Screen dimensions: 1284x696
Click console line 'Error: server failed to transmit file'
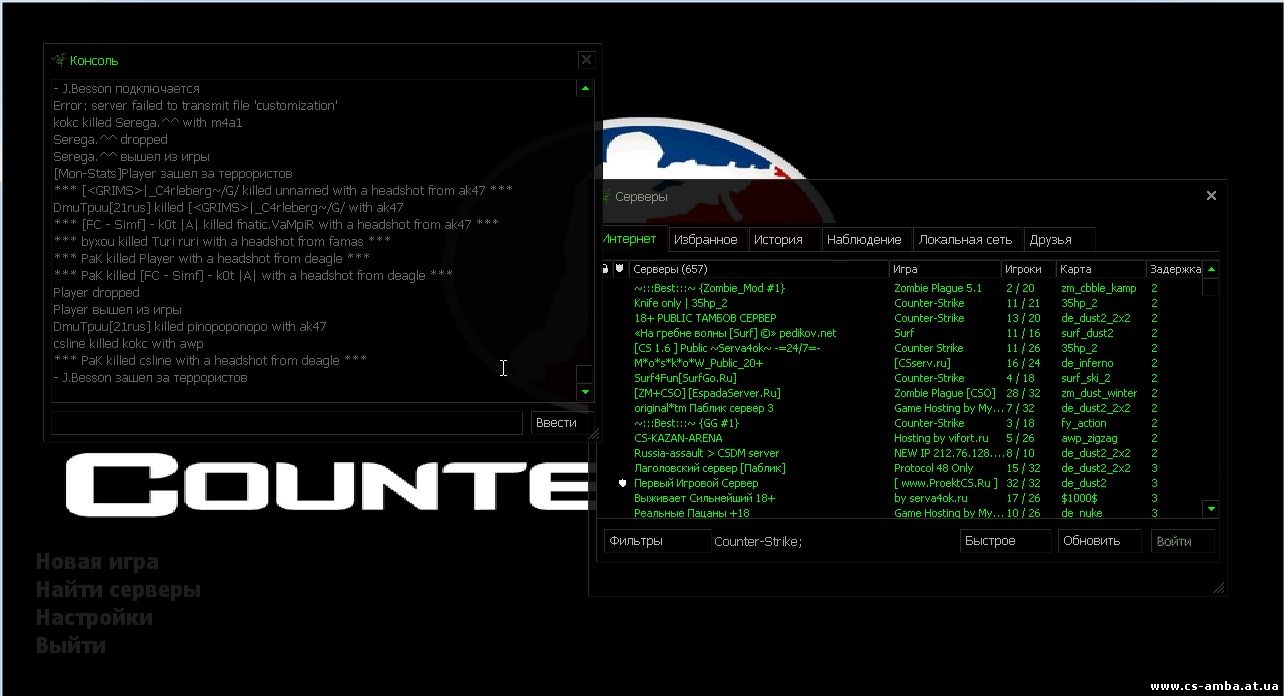click(195, 105)
